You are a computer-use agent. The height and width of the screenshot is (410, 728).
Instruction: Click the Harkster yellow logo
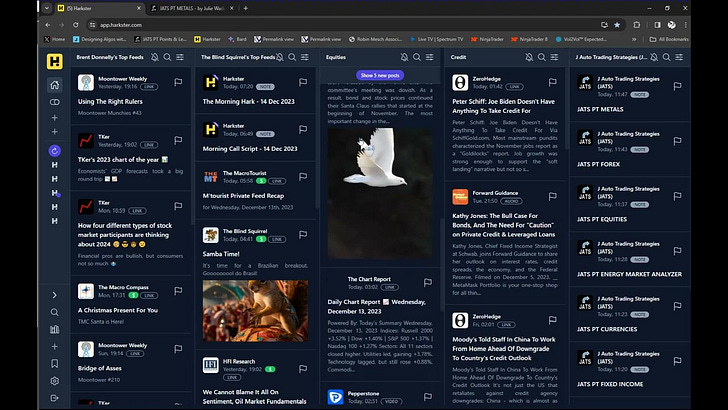(x=54, y=61)
